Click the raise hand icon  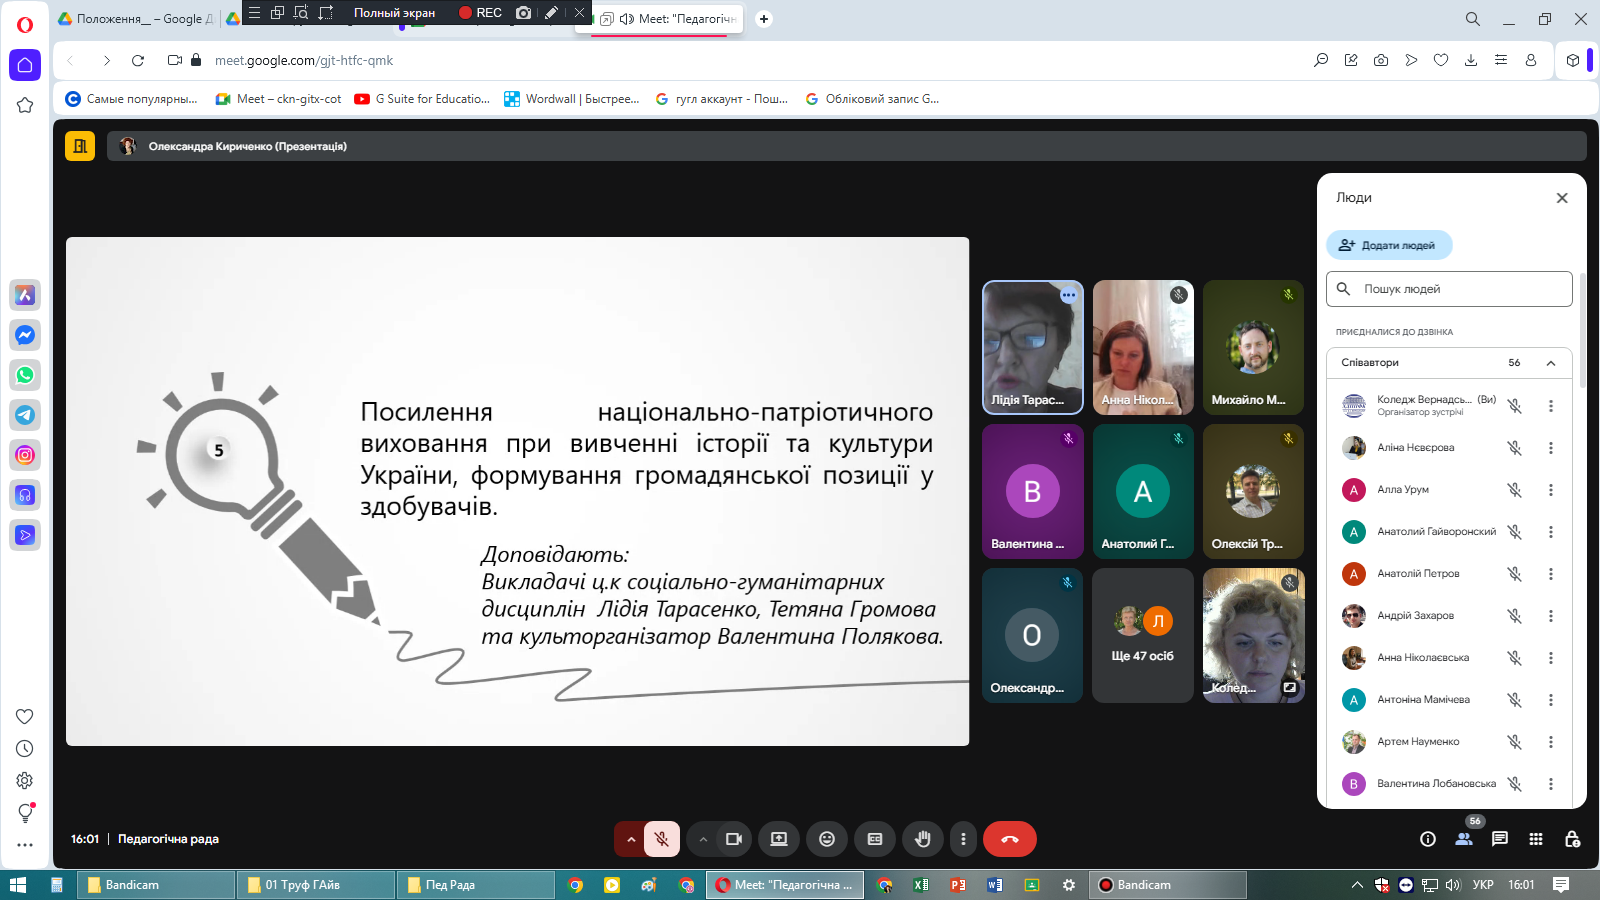pyautogui.click(x=922, y=839)
